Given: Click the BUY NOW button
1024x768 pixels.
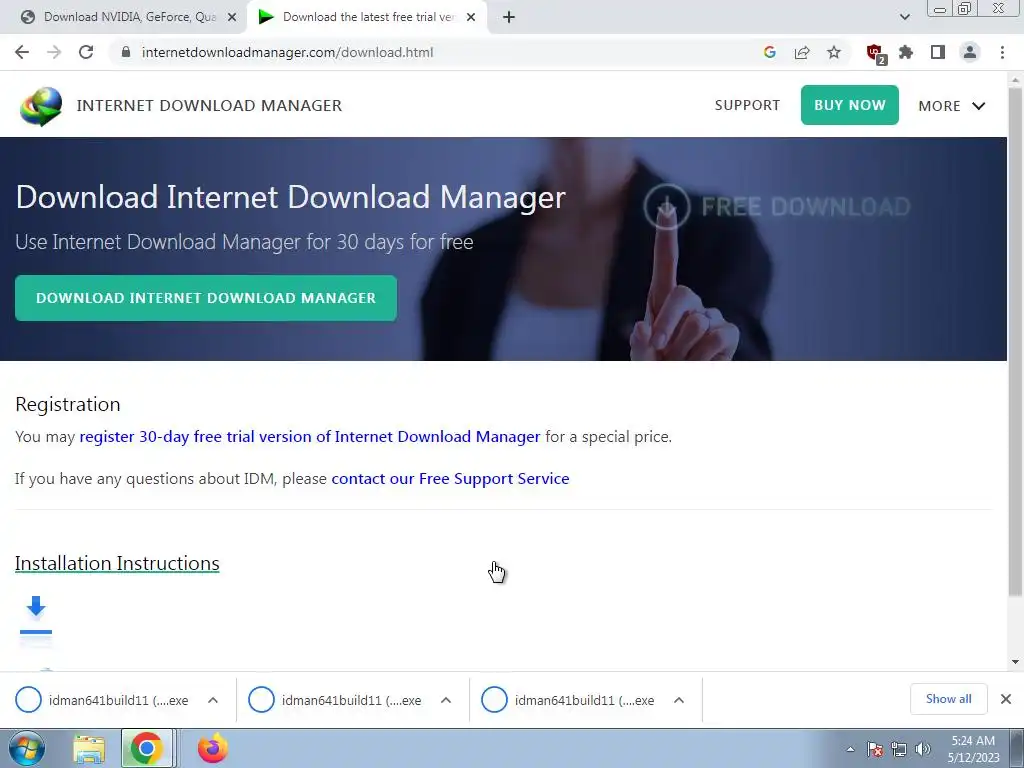Looking at the screenshot, I should [850, 105].
